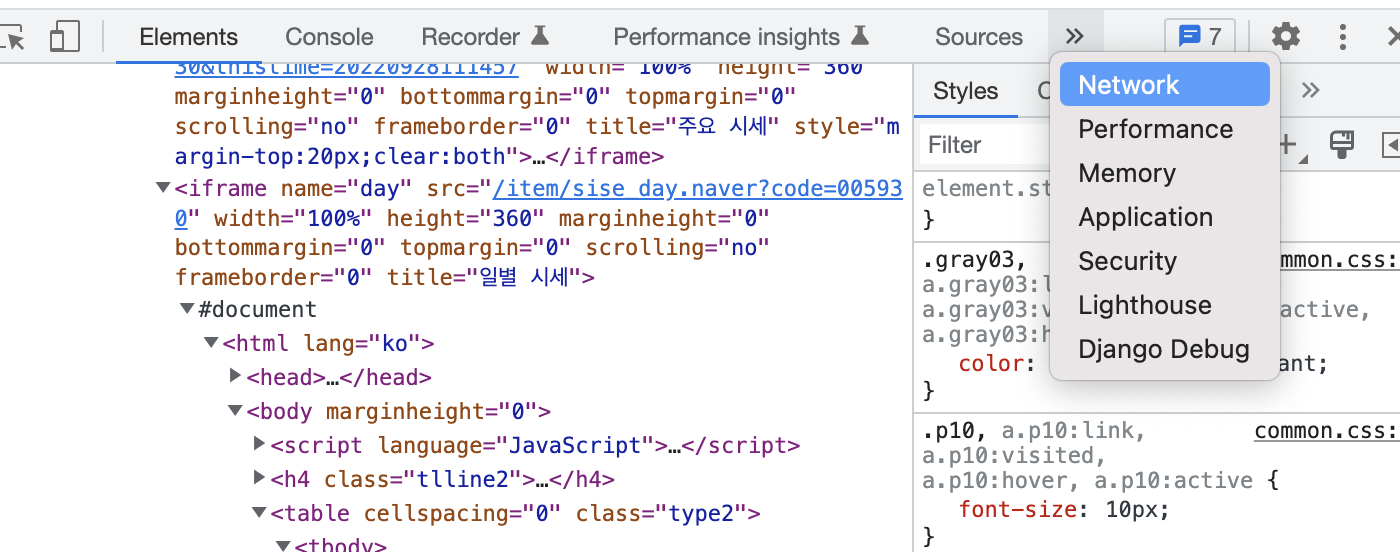1400x552 pixels.
Task: Open common.css link beside .gray03 rule
Action: pos(1342,260)
